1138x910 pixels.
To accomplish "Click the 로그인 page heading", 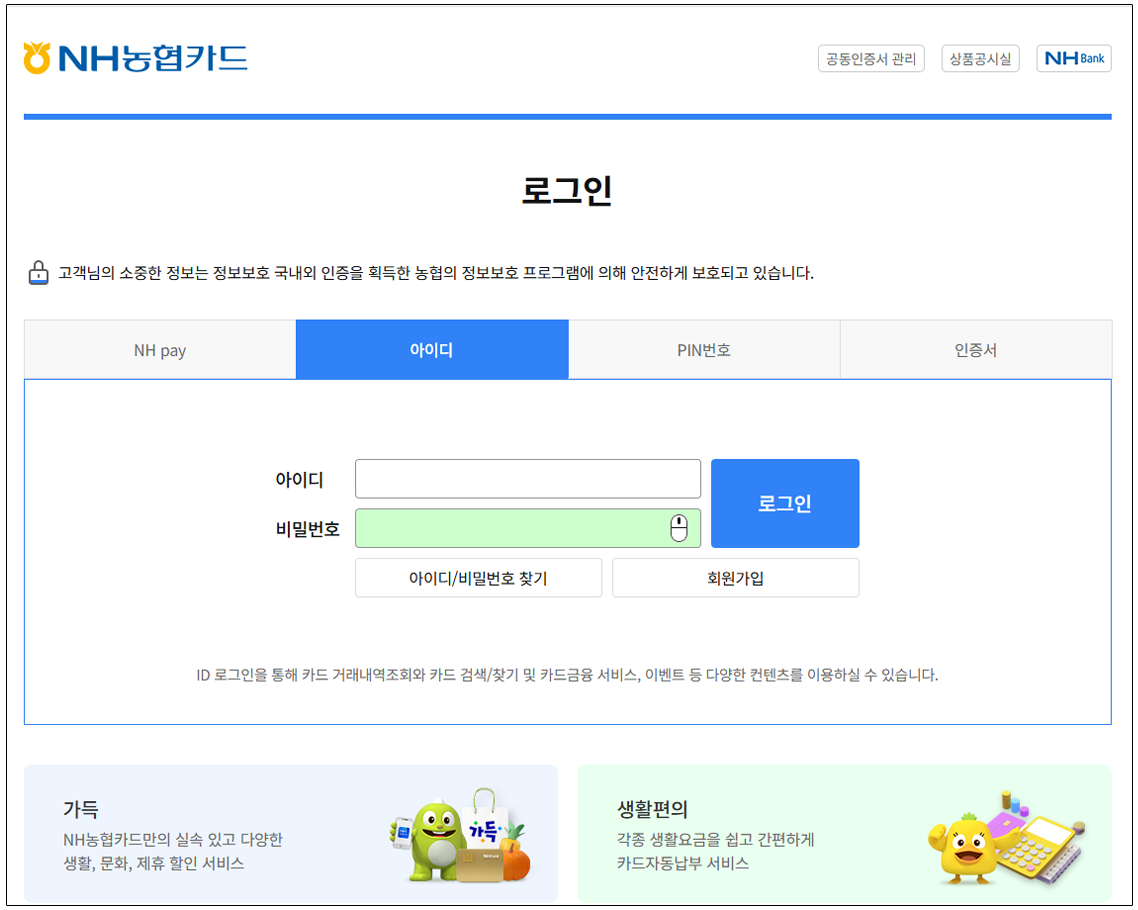I will coord(567,190).
